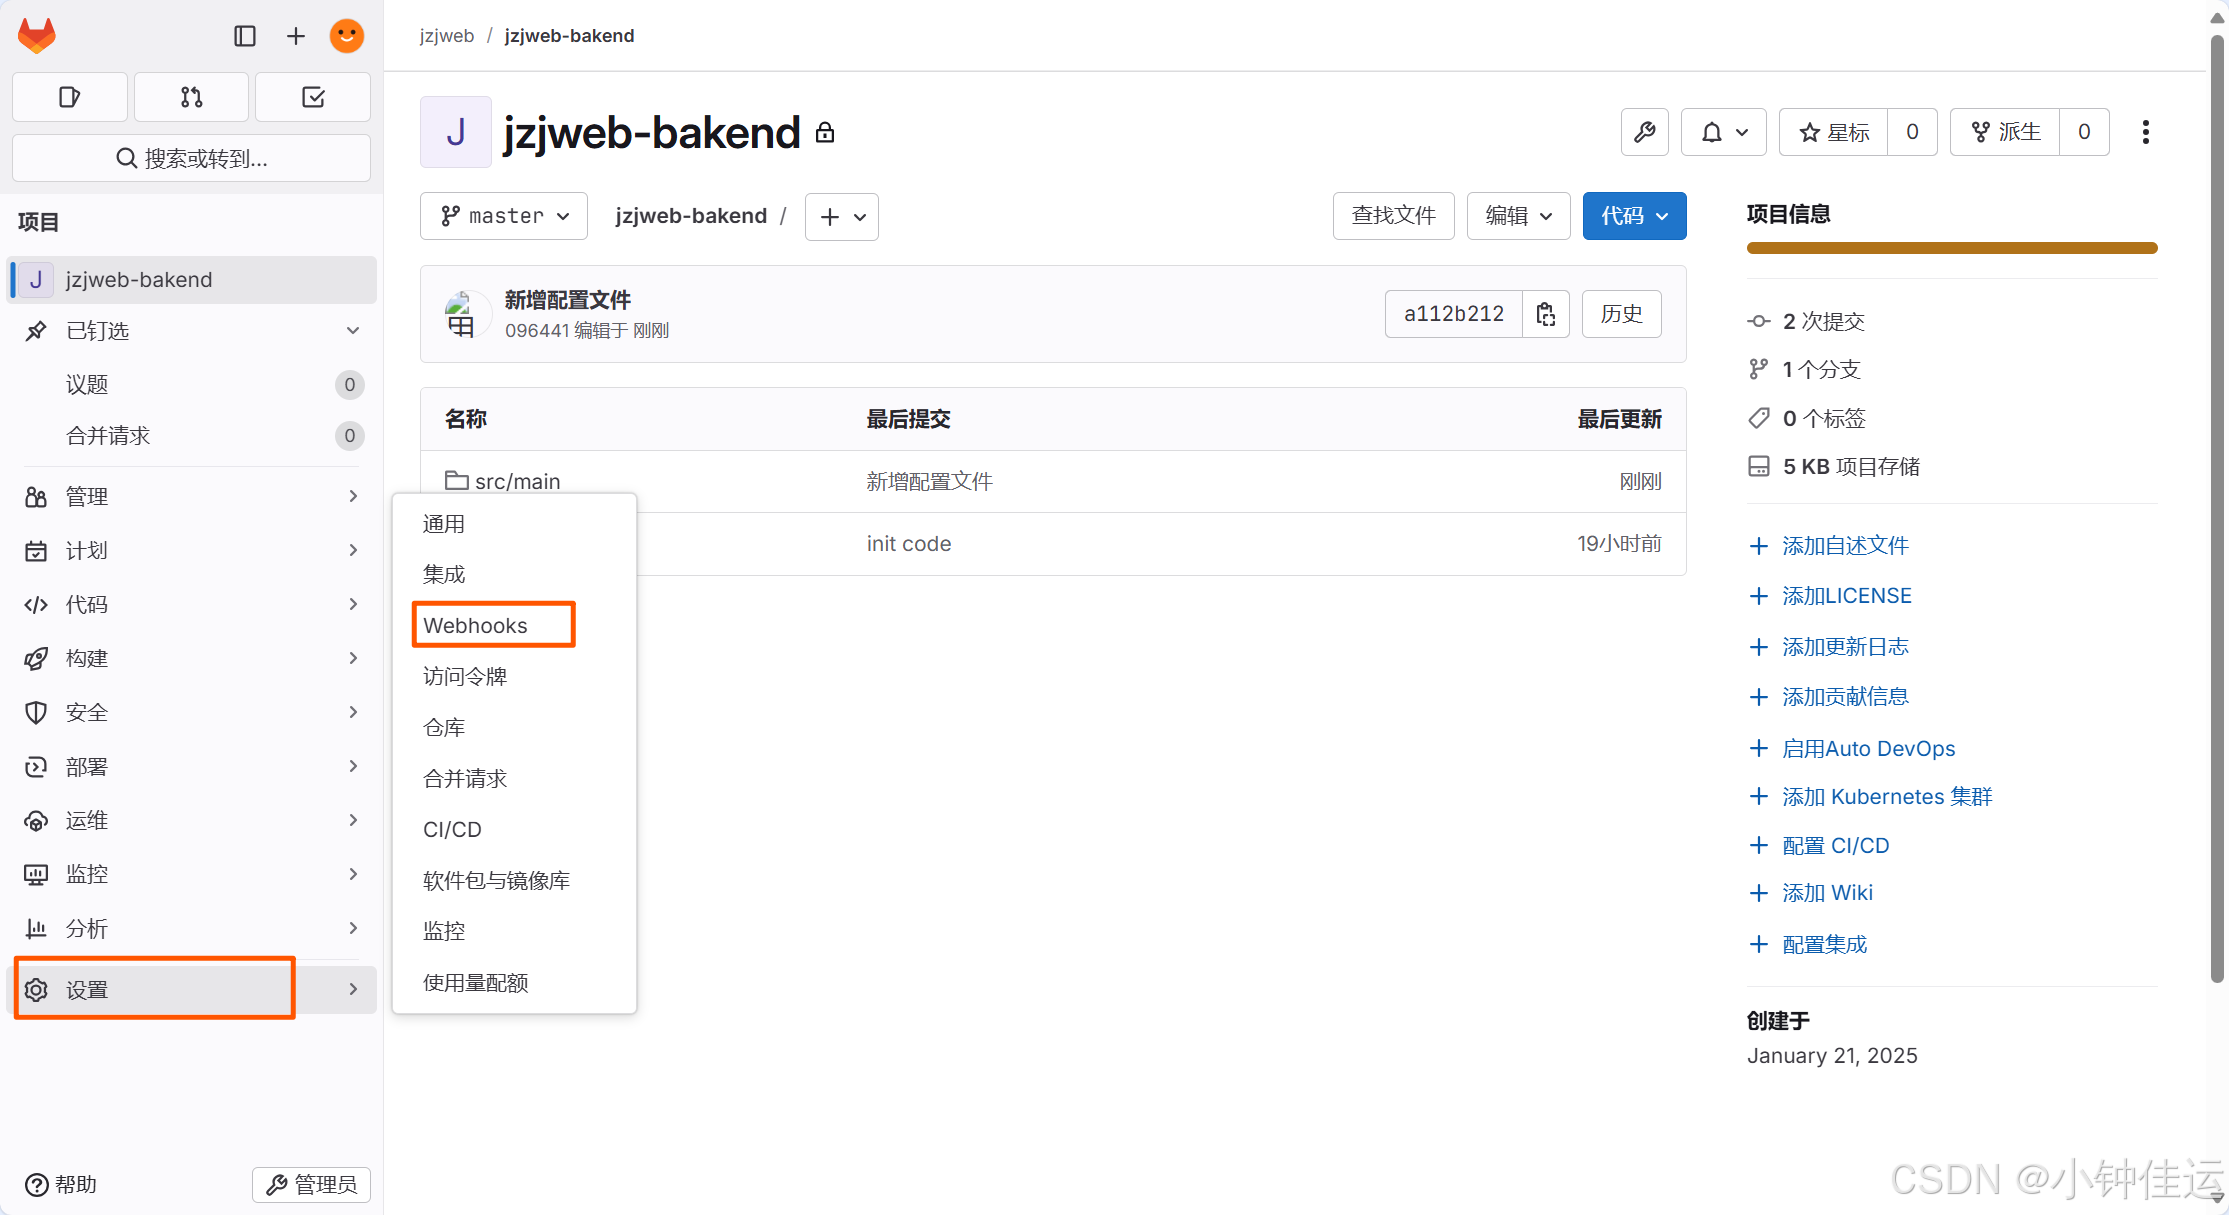
Task: Click the page vertical scrollbar
Action: (x=2217, y=510)
